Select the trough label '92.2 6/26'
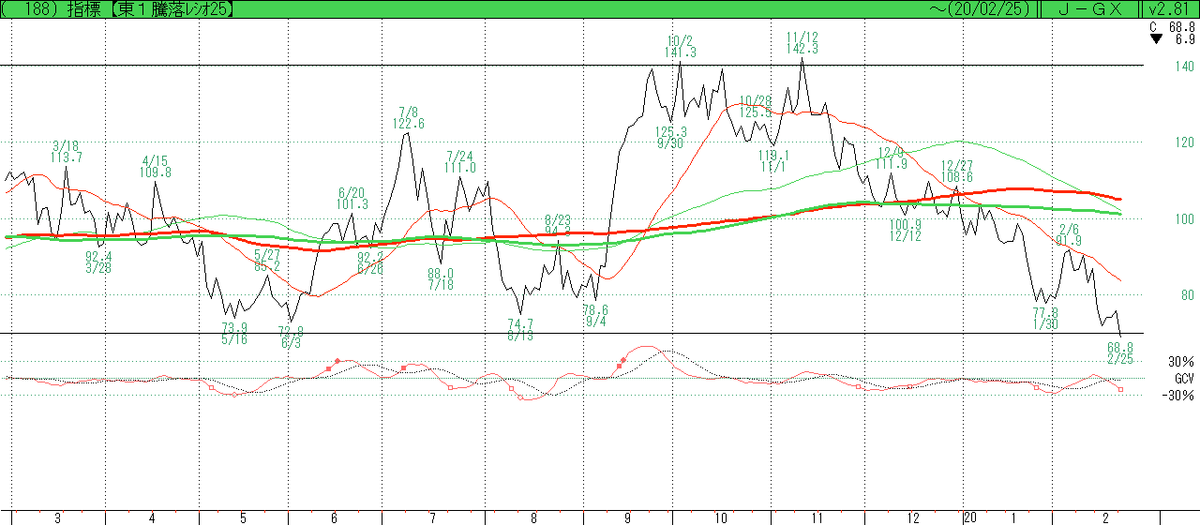1200x525 pixels. point(371,263)
